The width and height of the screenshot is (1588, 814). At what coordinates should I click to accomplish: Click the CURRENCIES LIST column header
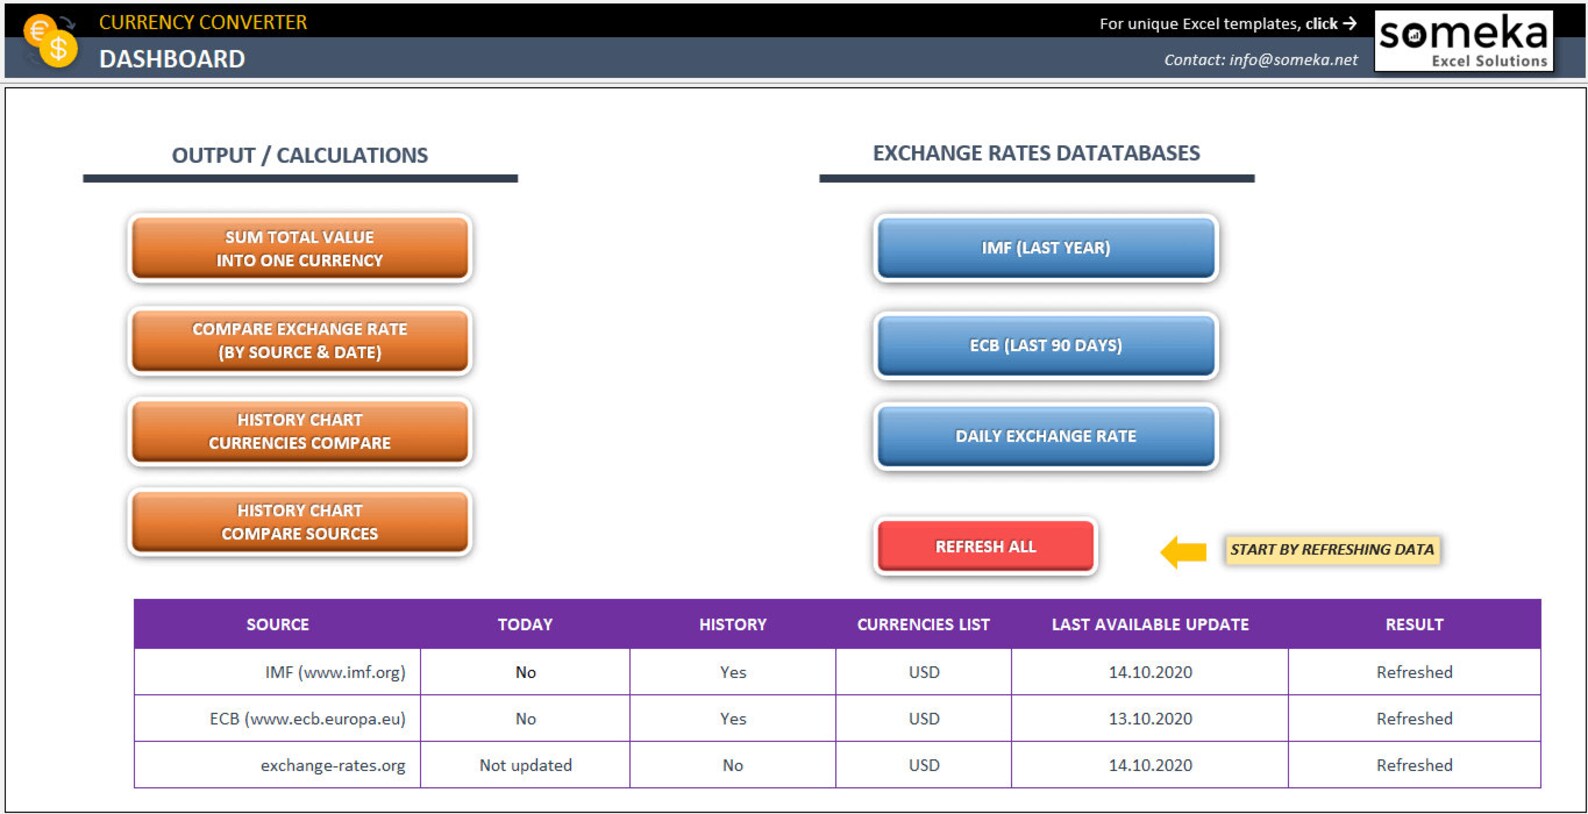[x=923, y=624]
